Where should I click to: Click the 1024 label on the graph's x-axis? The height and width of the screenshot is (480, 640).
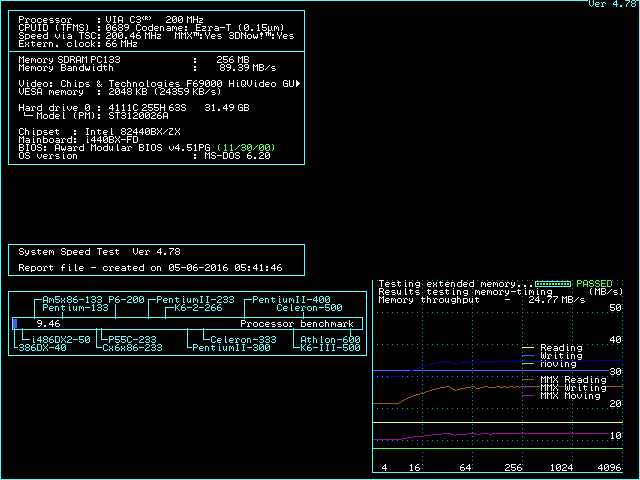pyautogui.click(x=562, y=468)
